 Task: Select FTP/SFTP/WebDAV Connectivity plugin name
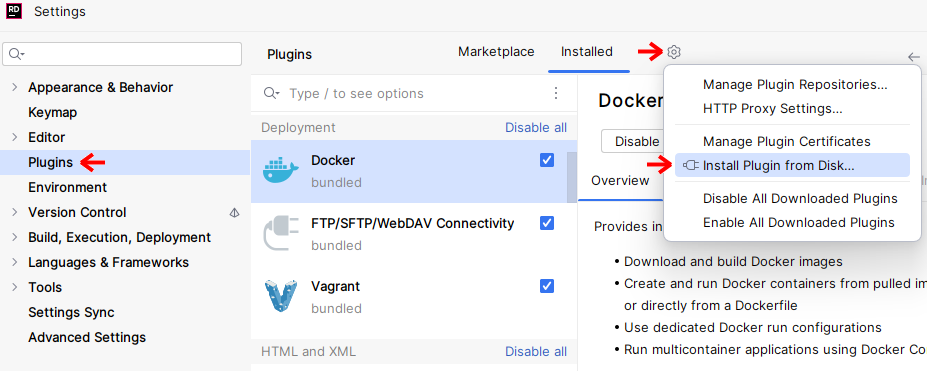click(413, 223)
